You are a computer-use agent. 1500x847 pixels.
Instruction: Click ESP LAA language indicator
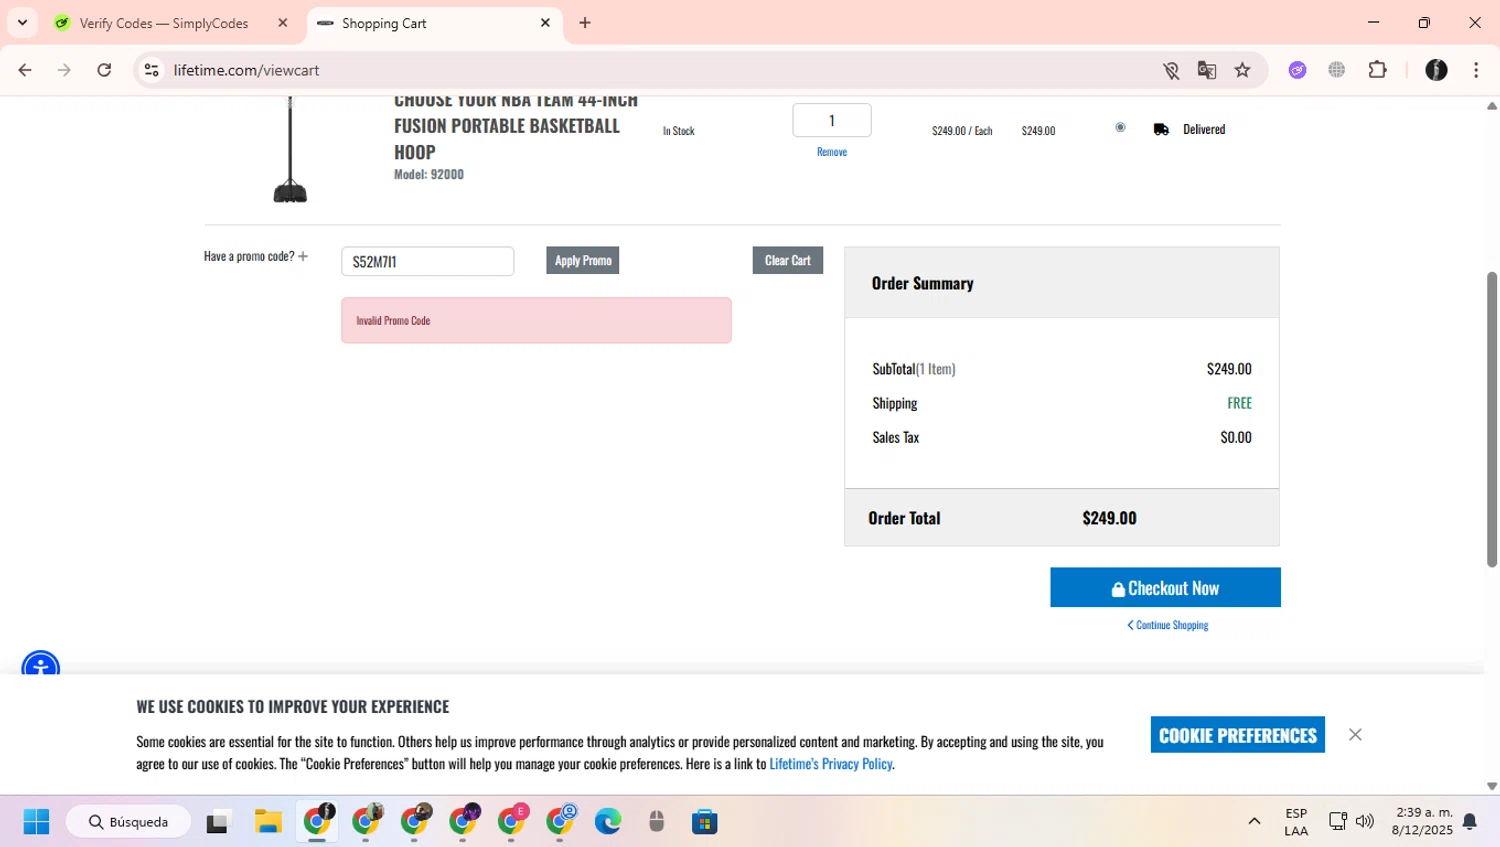1296,822
